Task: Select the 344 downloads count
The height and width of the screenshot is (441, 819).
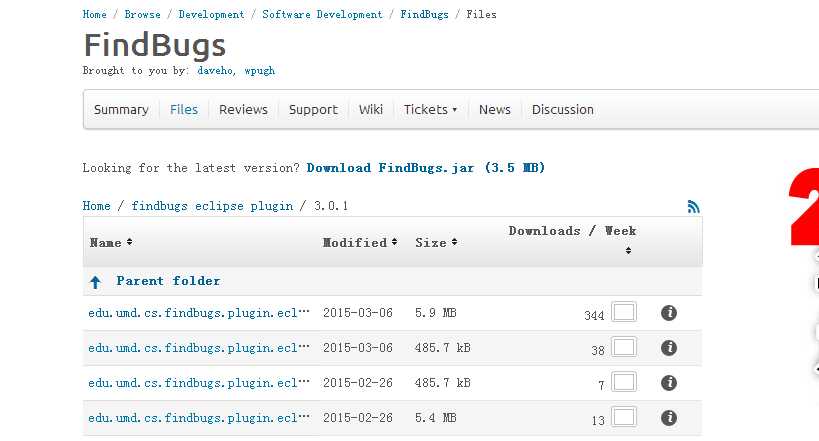Action: click(594, 316)
